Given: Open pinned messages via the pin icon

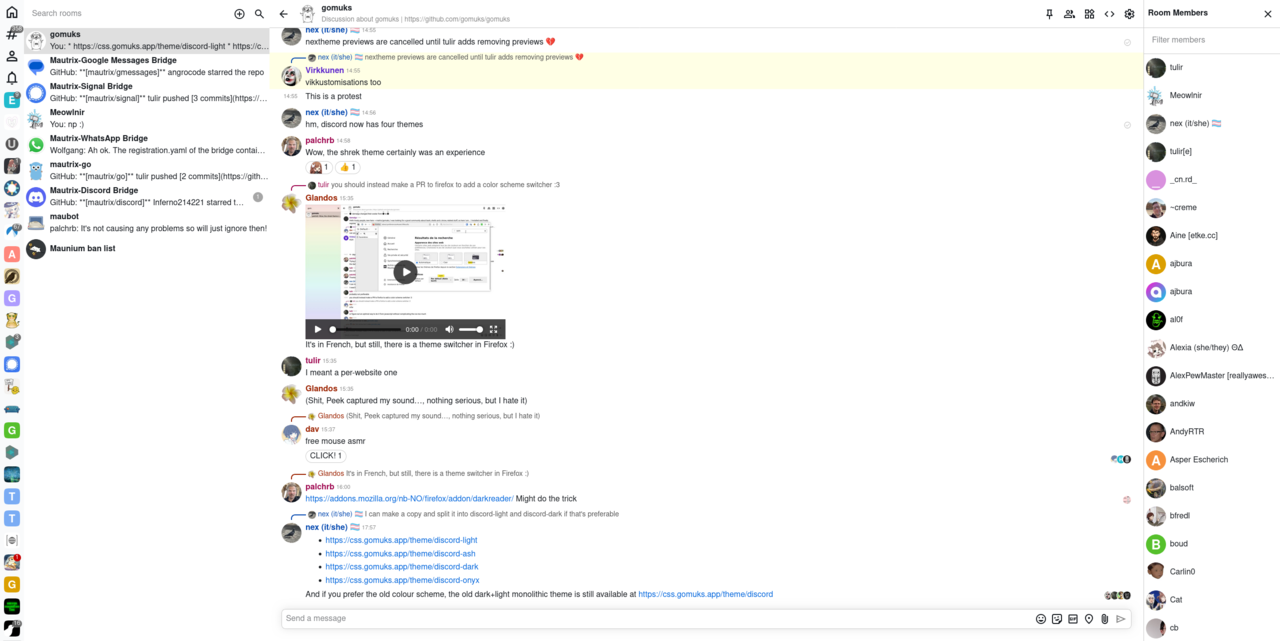Looking at the screenshot, I should coord(1049,14).
